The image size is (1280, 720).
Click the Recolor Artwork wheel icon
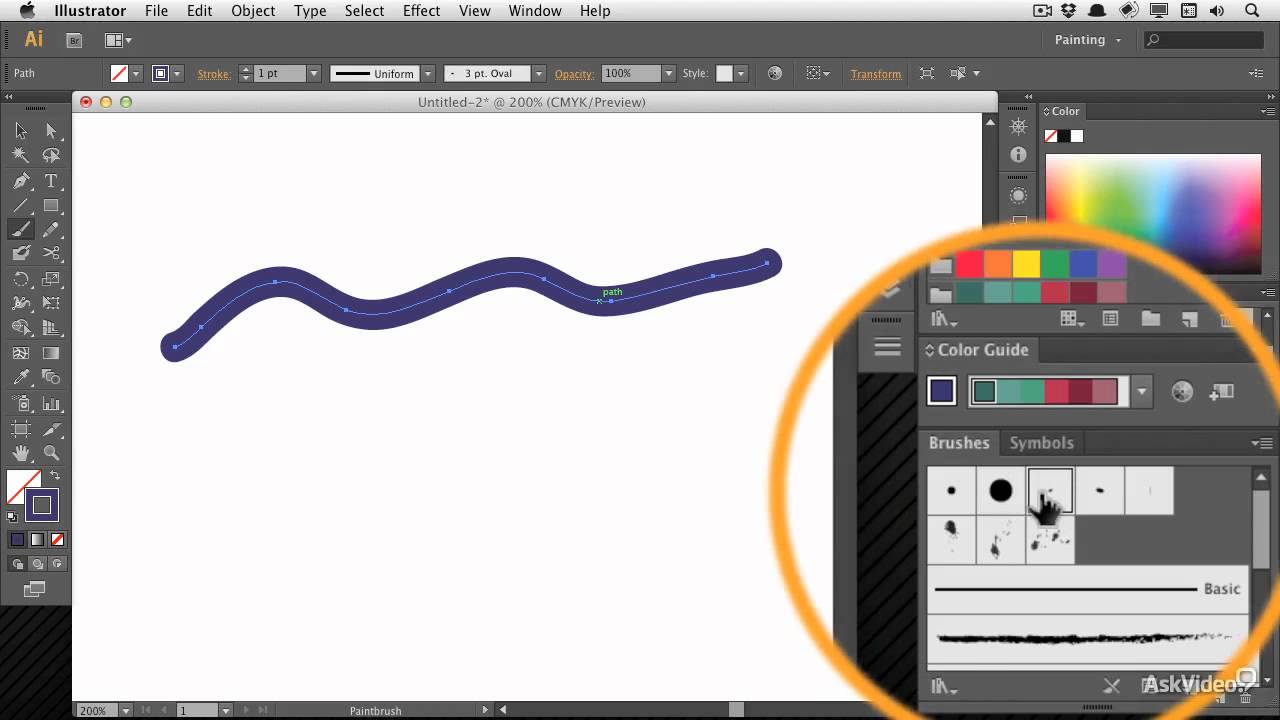pyautogui.click(x=774, y=73)
